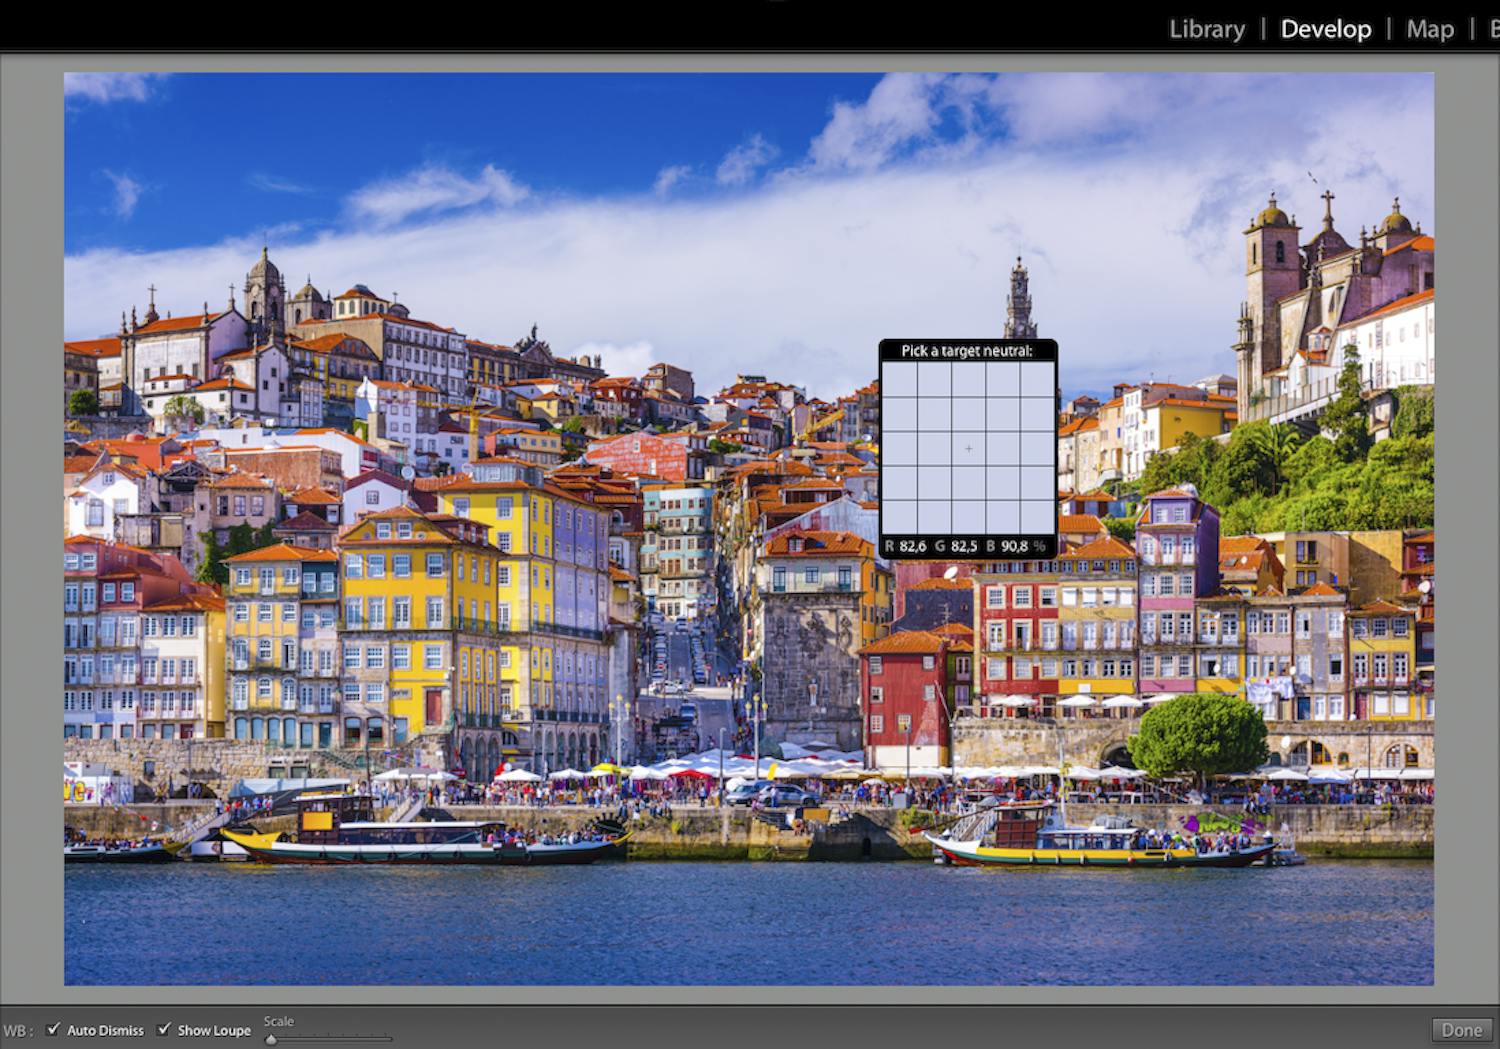Select the Develop module tab

click(1325, 29)
